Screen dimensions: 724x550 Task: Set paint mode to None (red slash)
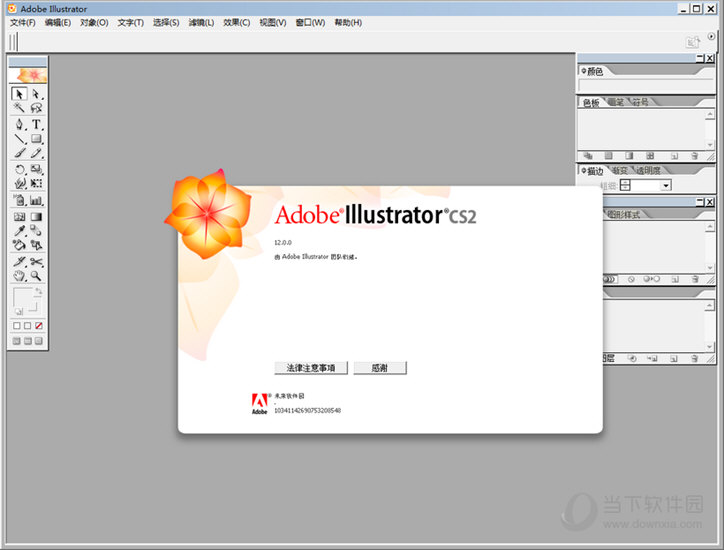39,326
